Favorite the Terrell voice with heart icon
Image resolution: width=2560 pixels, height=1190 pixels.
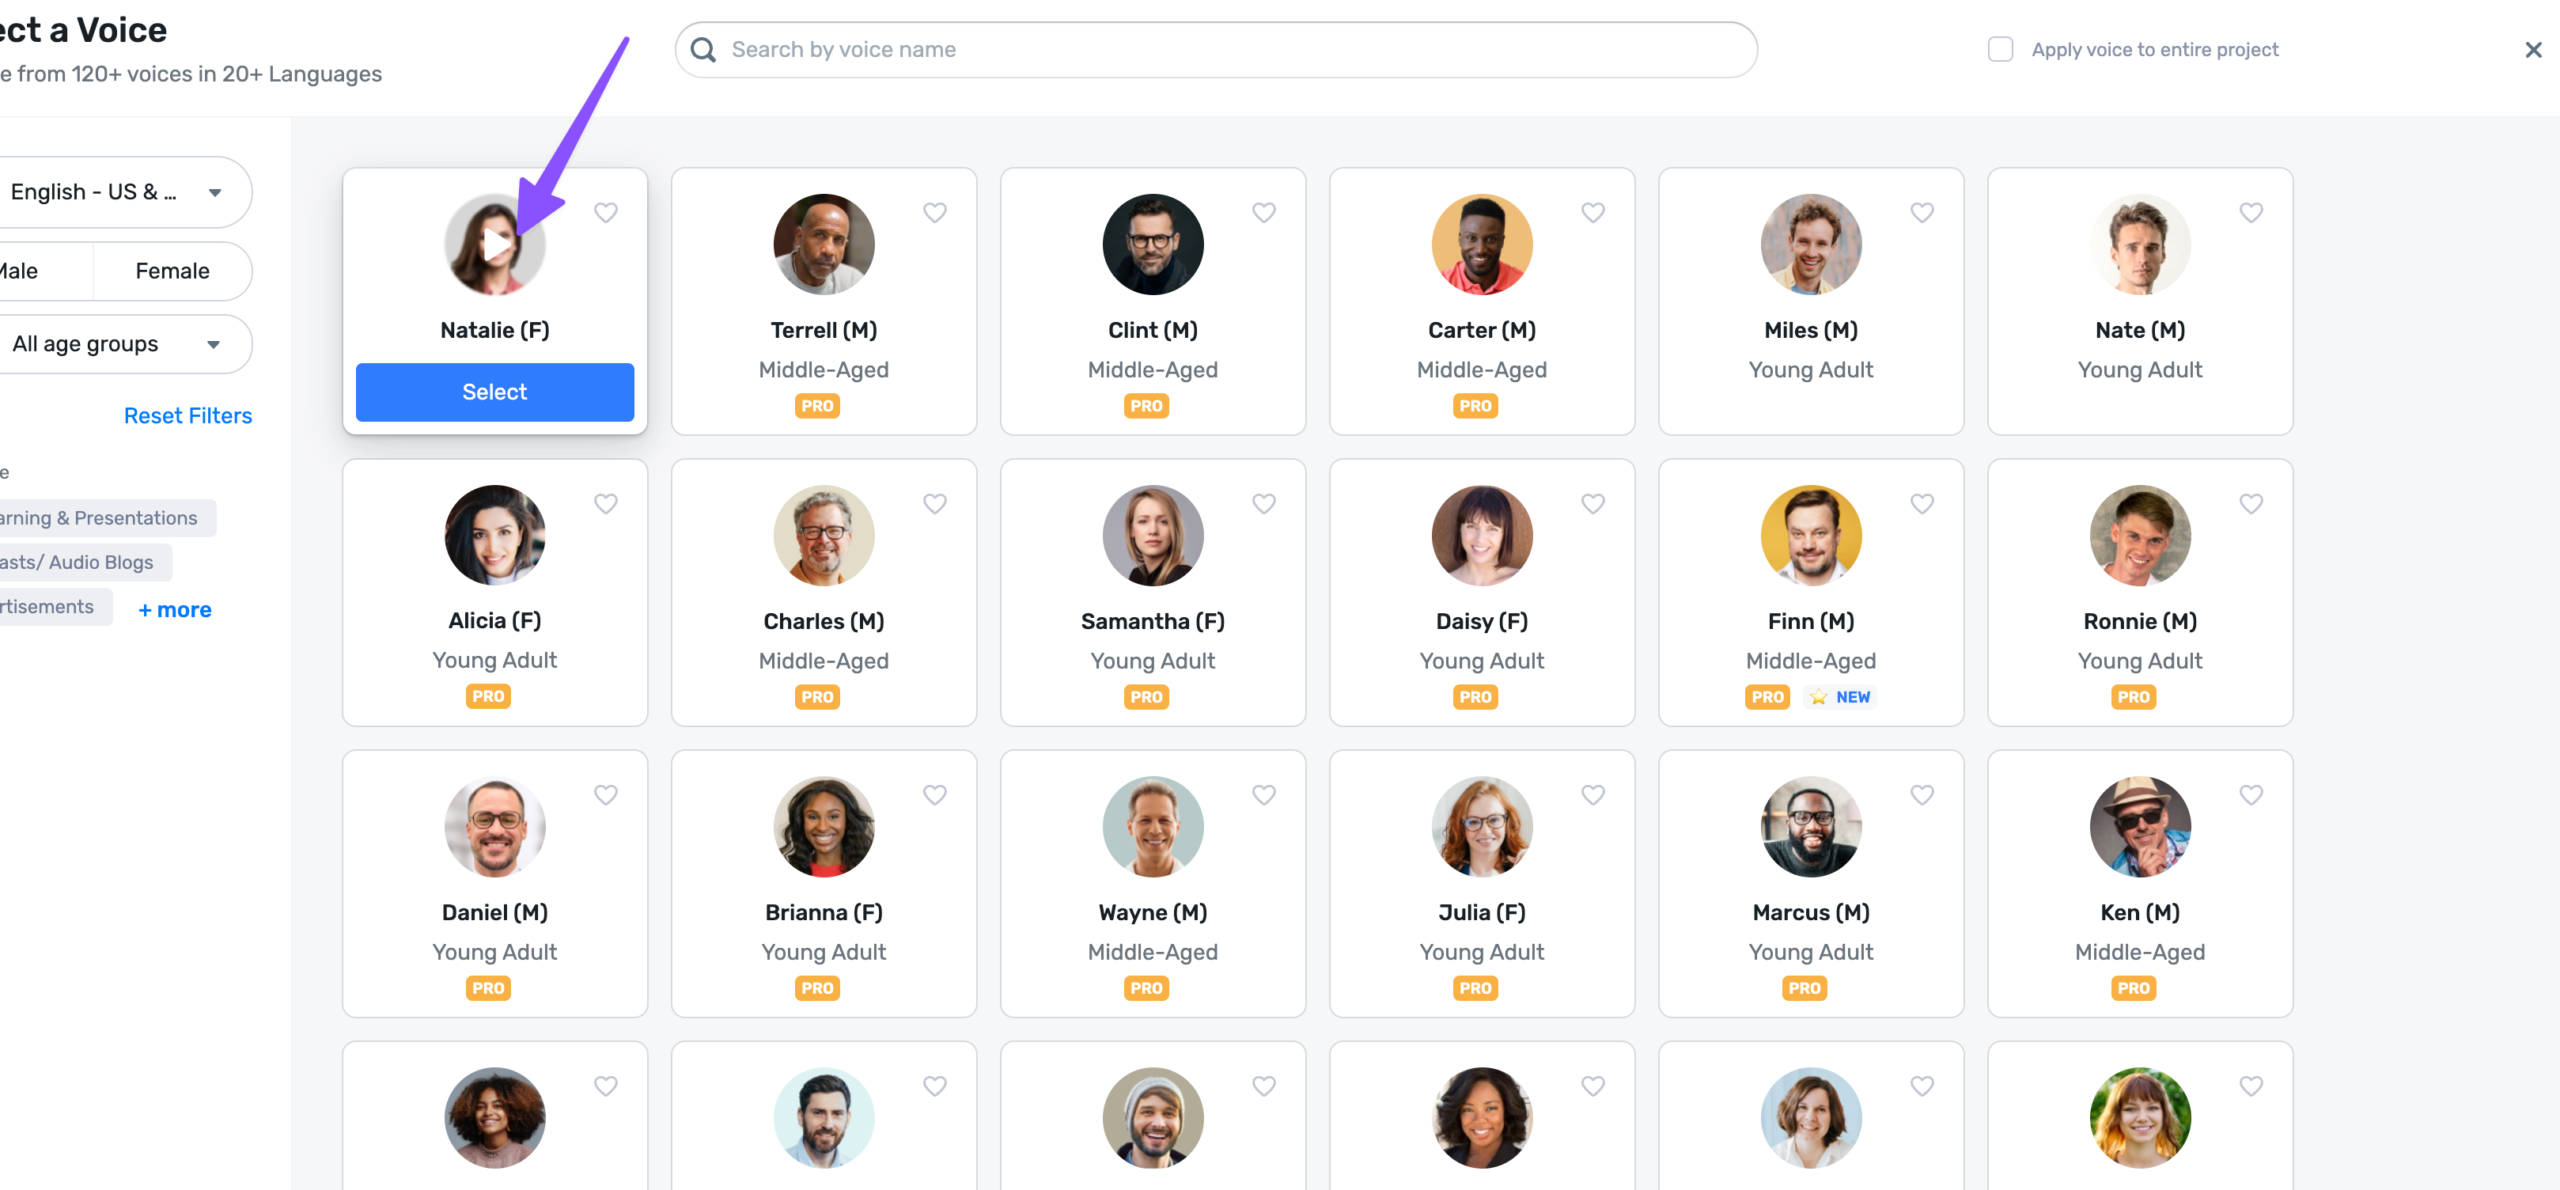[x=935, y=212]
